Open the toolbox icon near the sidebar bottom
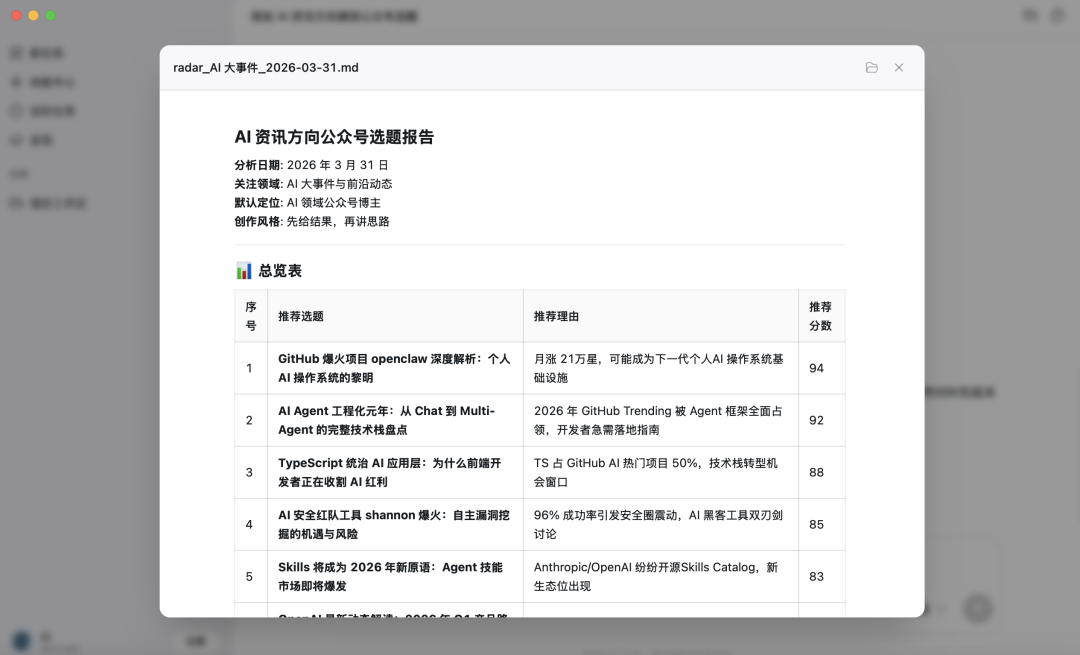 click(x=15, y=203)
